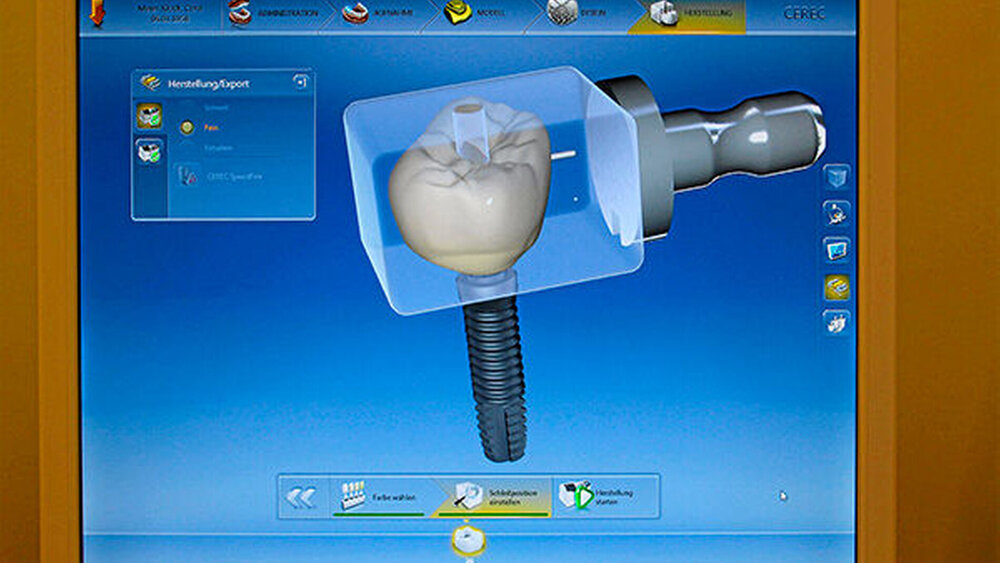
Task: Select the first milling unit icon in panel
Action: 149,116
